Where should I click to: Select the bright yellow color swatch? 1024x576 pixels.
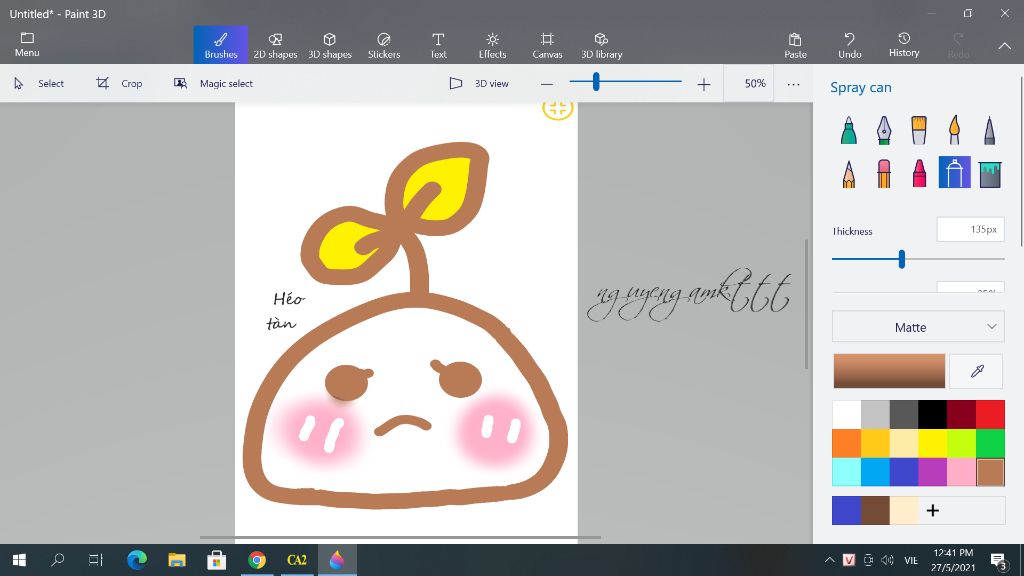(x=933, y=443)
